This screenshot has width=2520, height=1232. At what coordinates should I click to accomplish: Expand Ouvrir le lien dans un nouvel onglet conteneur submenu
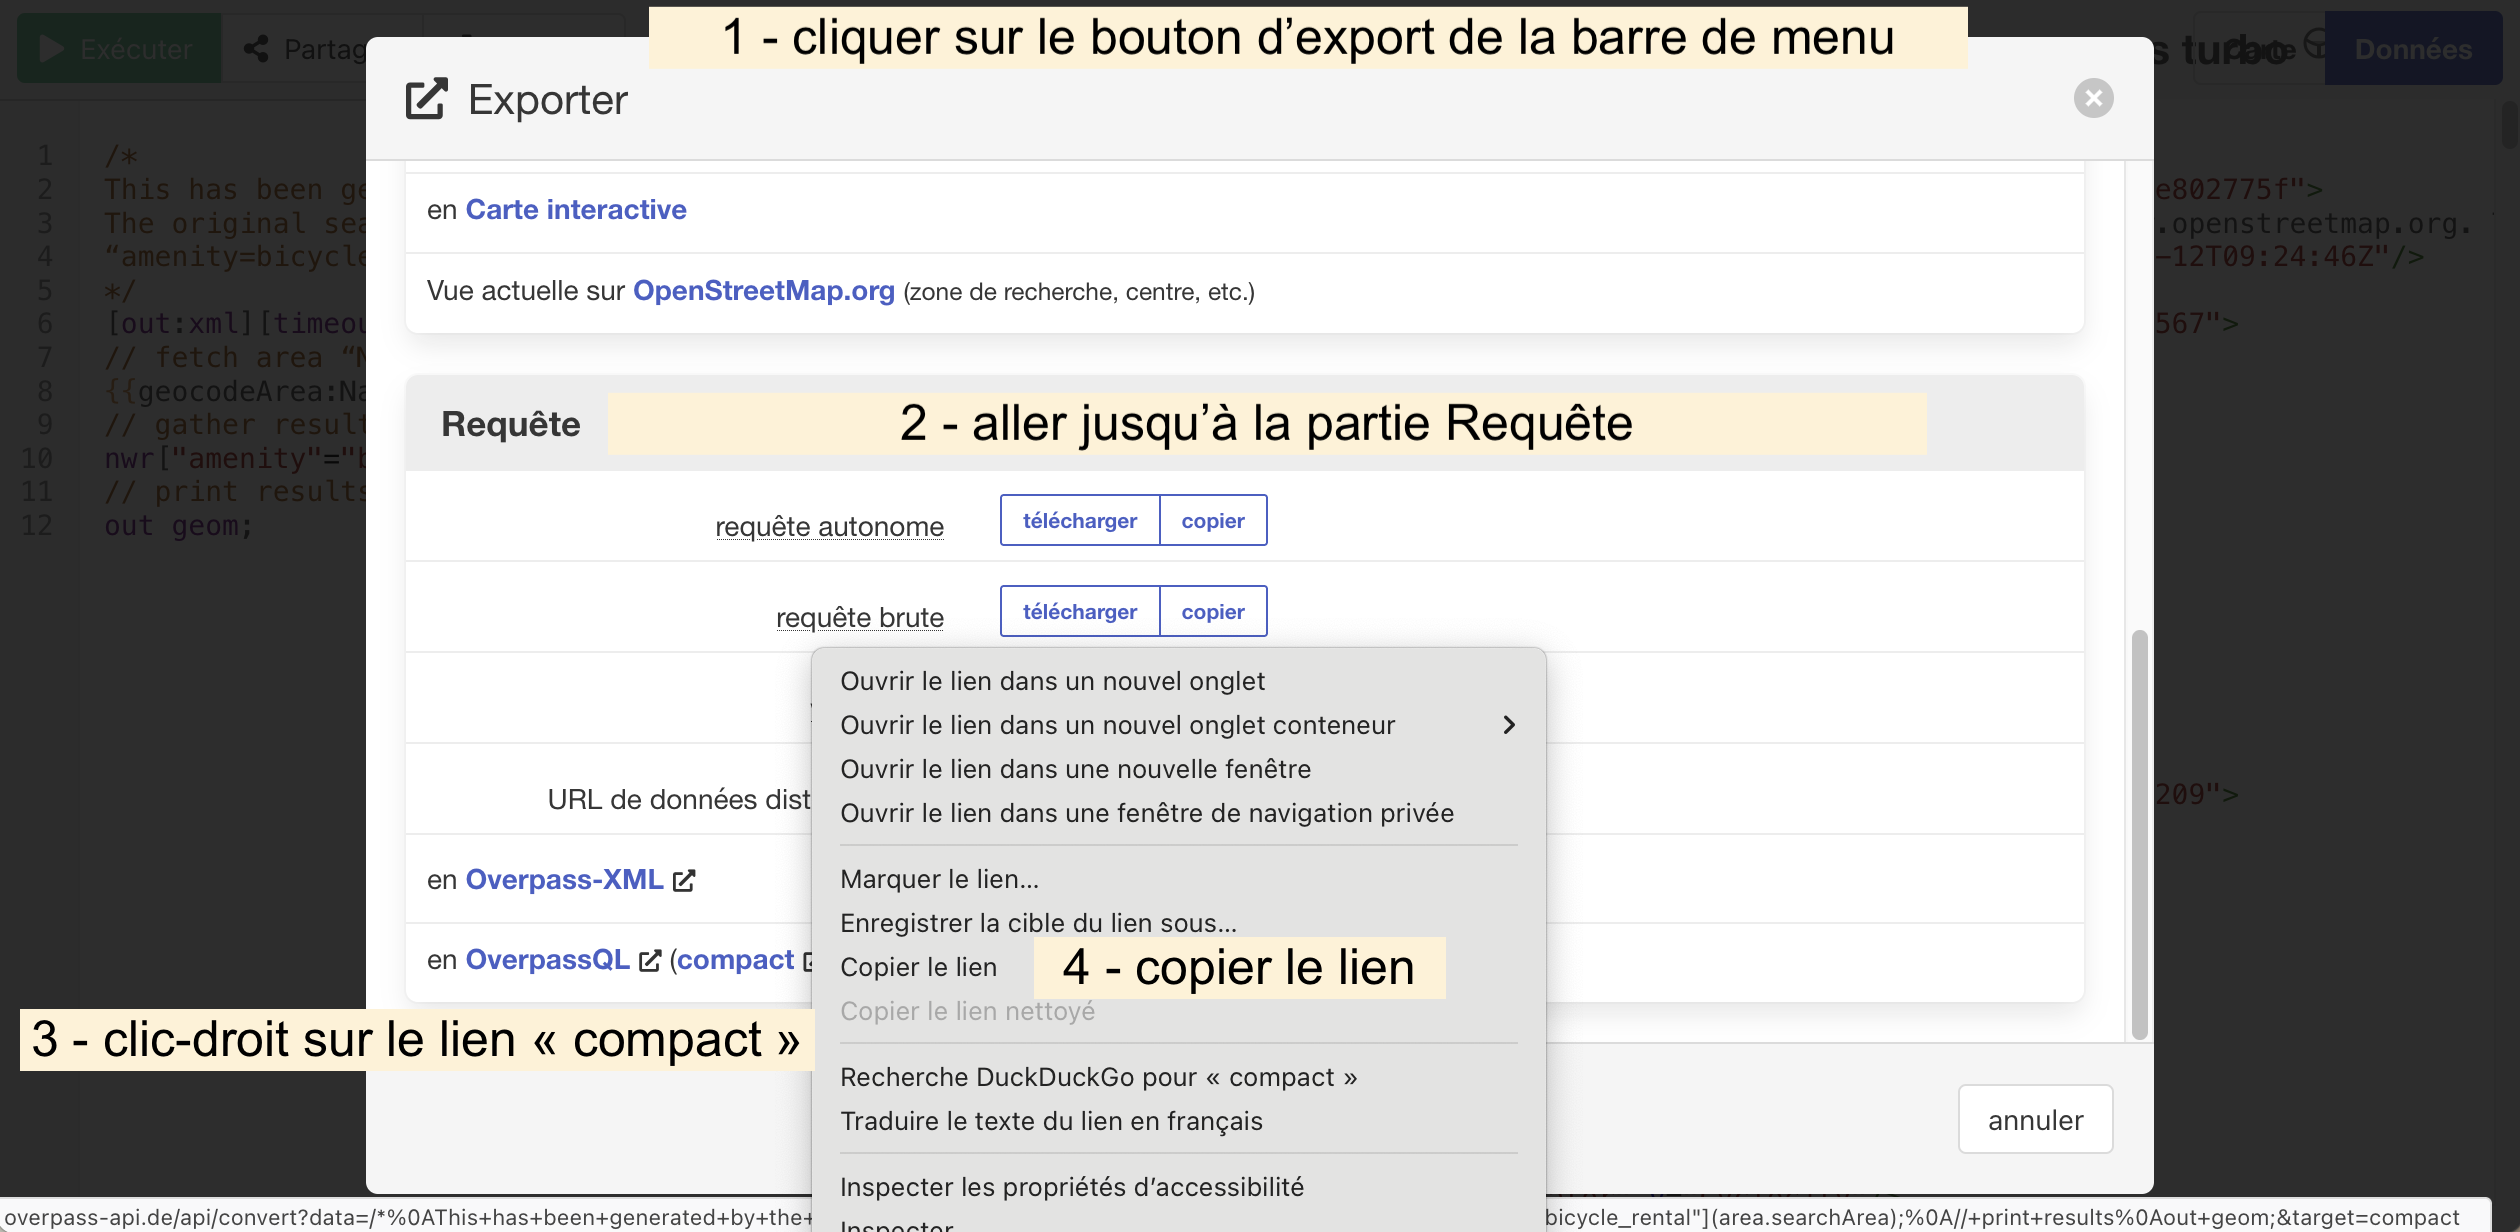tap(1179, 725)
